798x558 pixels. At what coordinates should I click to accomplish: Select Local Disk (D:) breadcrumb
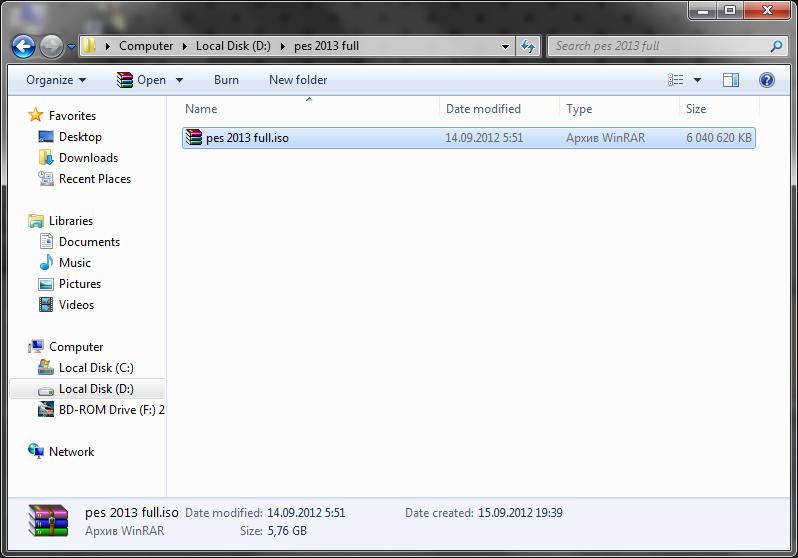(233, 46)
